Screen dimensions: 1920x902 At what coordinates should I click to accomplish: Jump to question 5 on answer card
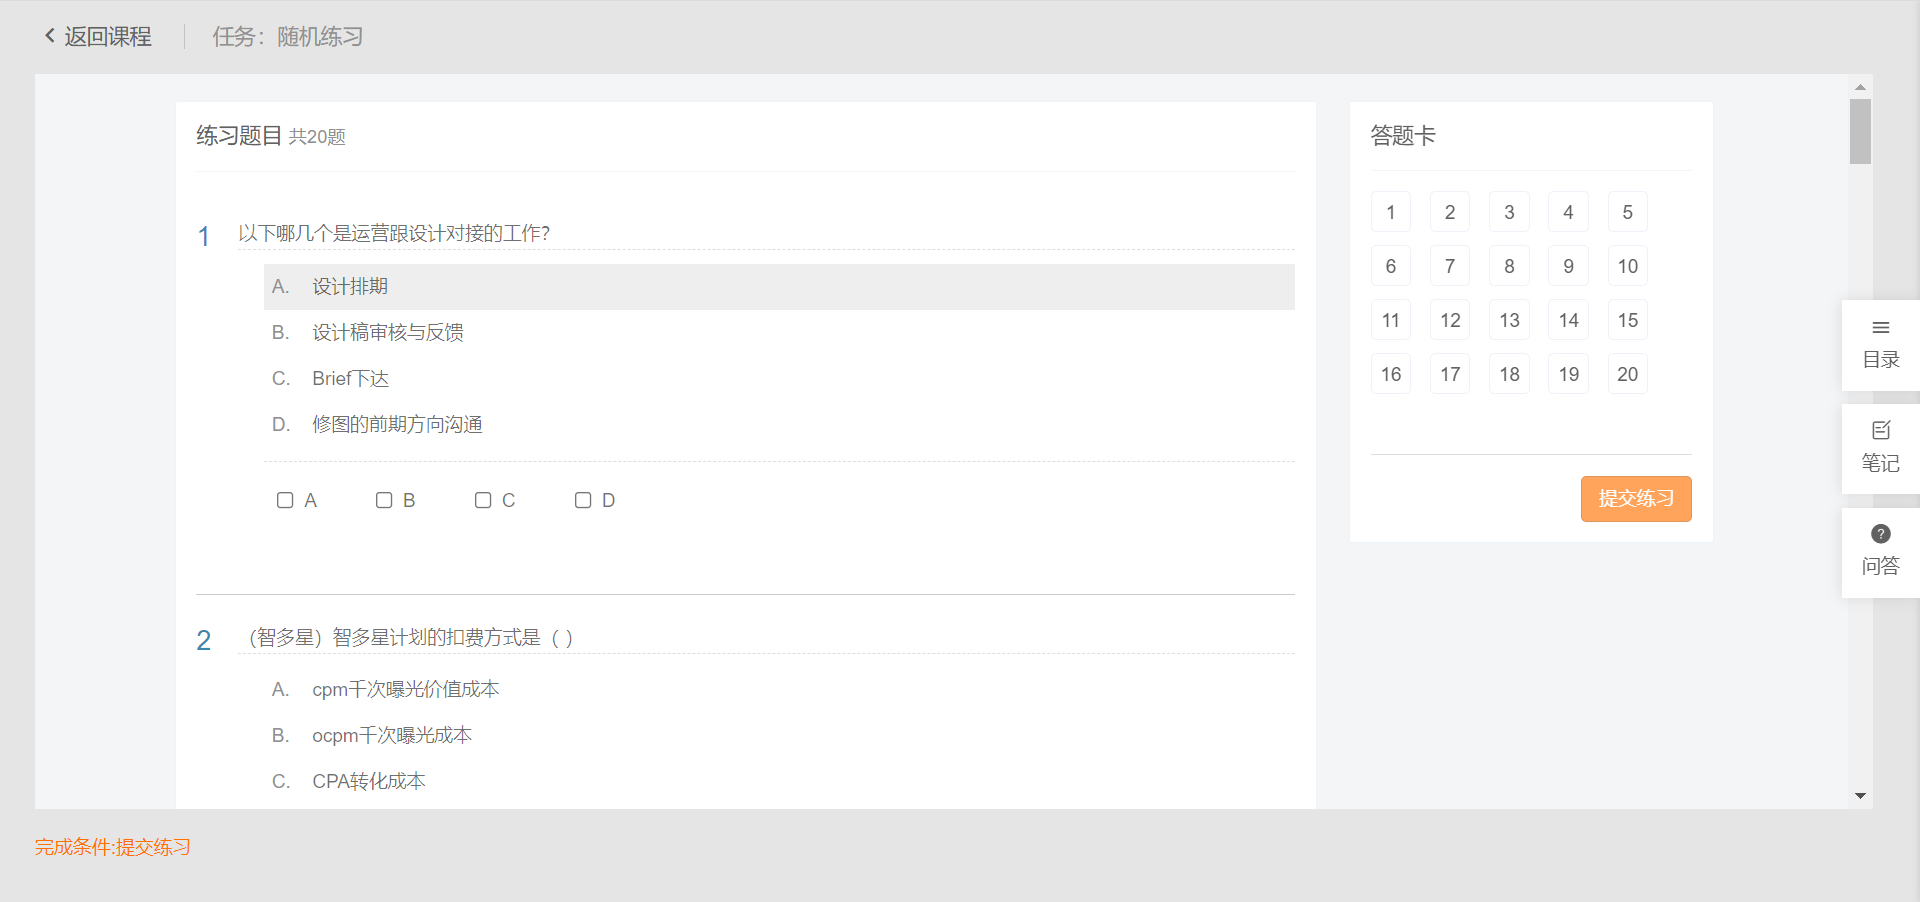coord(1627,212)
